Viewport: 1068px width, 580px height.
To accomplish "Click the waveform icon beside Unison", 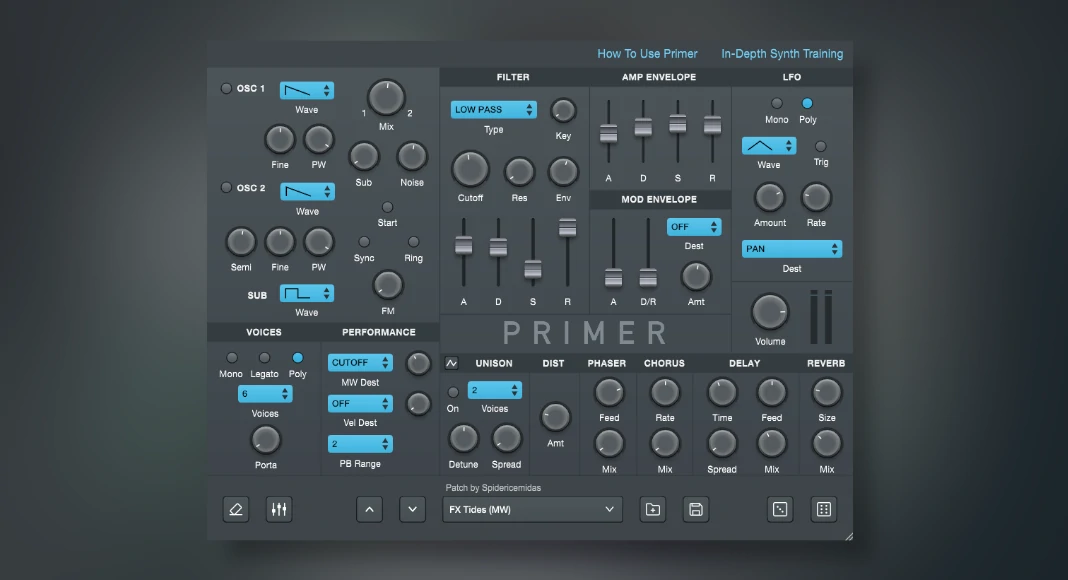I will click(451, 363).
